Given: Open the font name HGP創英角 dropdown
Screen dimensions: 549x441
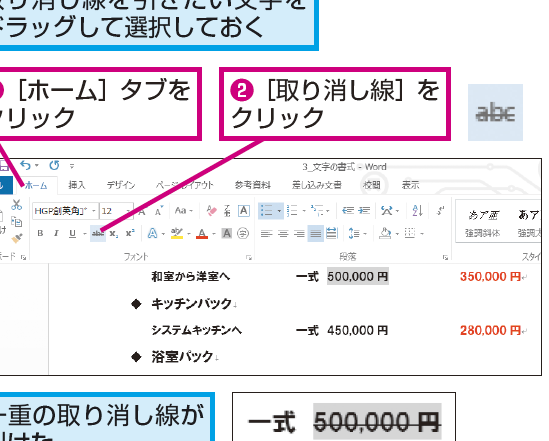Looking at the screenshot, I should tap(93, 211).
